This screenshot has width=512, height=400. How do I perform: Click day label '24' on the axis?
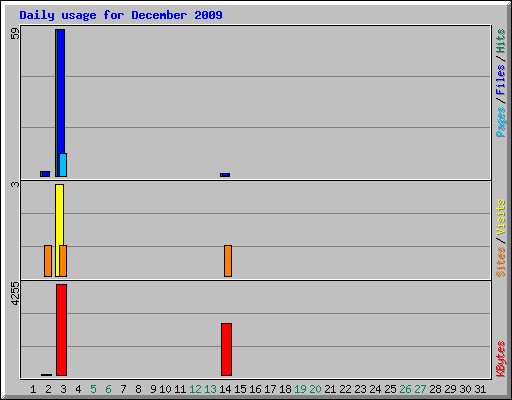[x=375, y=389]
